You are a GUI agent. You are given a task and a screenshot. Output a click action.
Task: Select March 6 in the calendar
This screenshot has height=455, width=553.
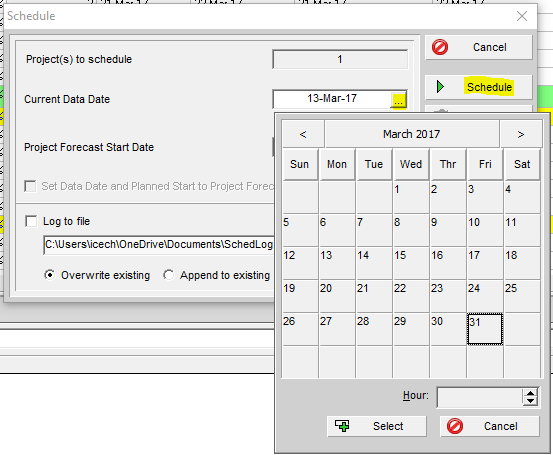click(x=337, y=230)
